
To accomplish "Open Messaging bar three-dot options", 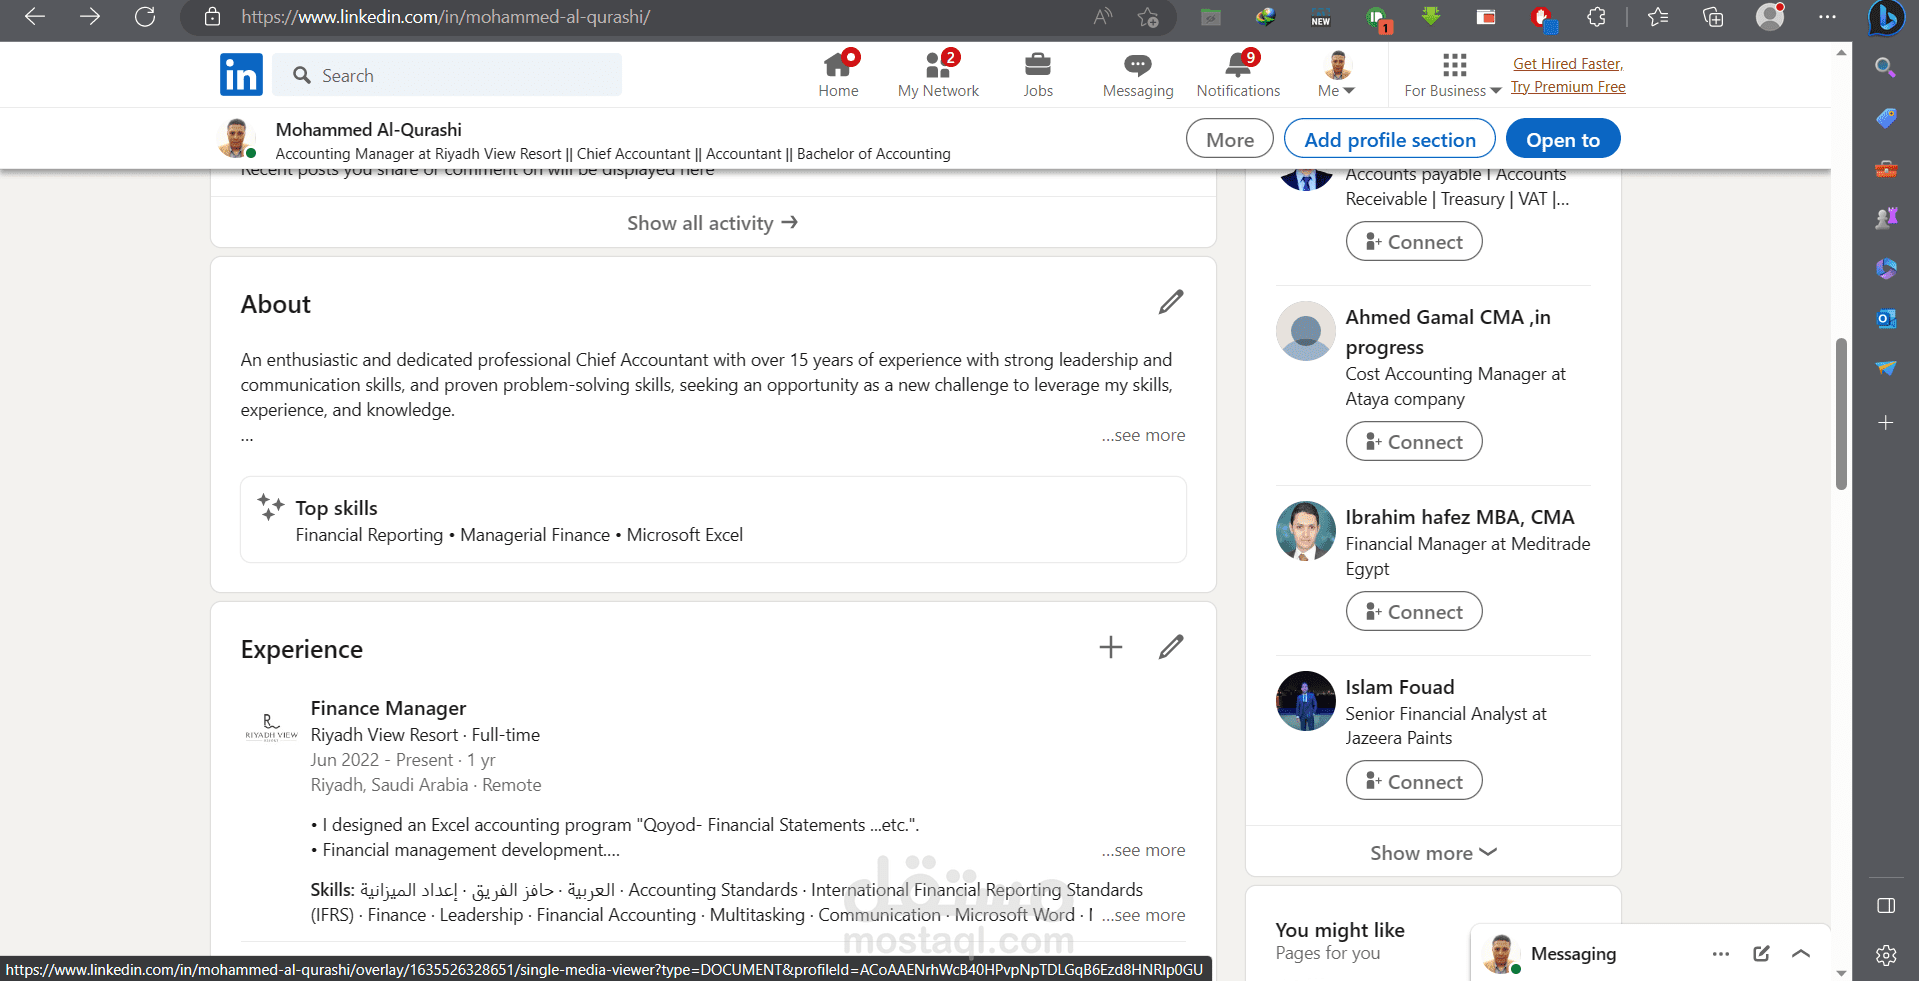I will 1721,954.
